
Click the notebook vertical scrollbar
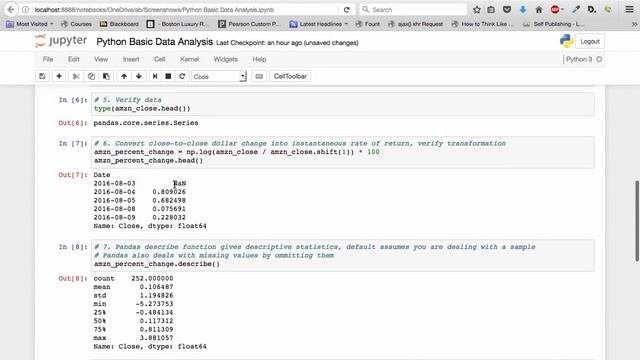pyautogui.click(x=637, y=221)
